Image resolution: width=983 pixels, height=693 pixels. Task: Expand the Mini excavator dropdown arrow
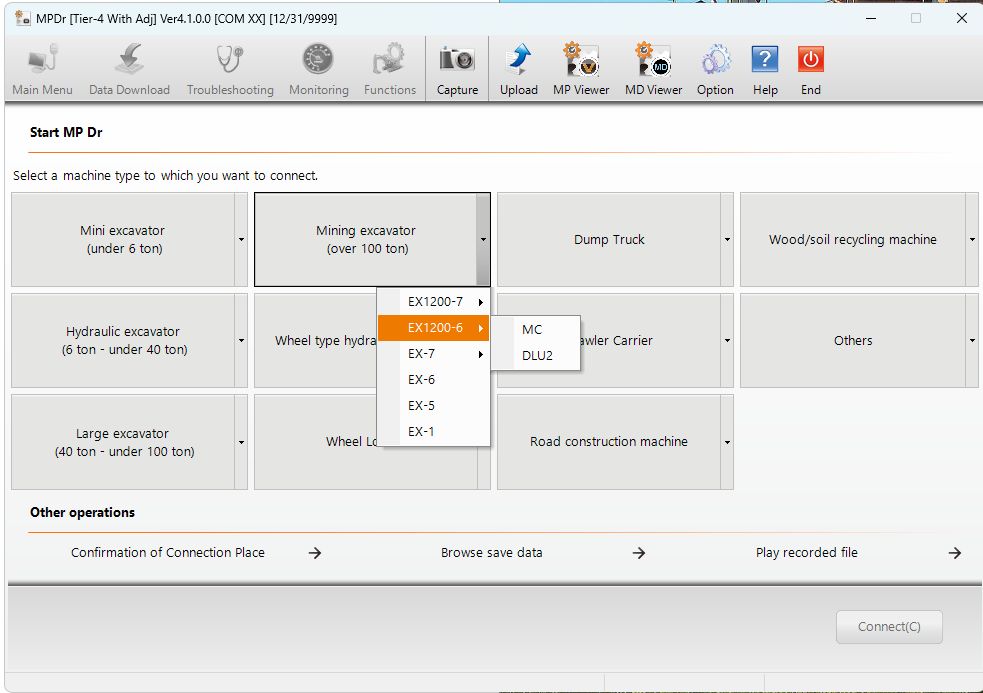[241, 240]
